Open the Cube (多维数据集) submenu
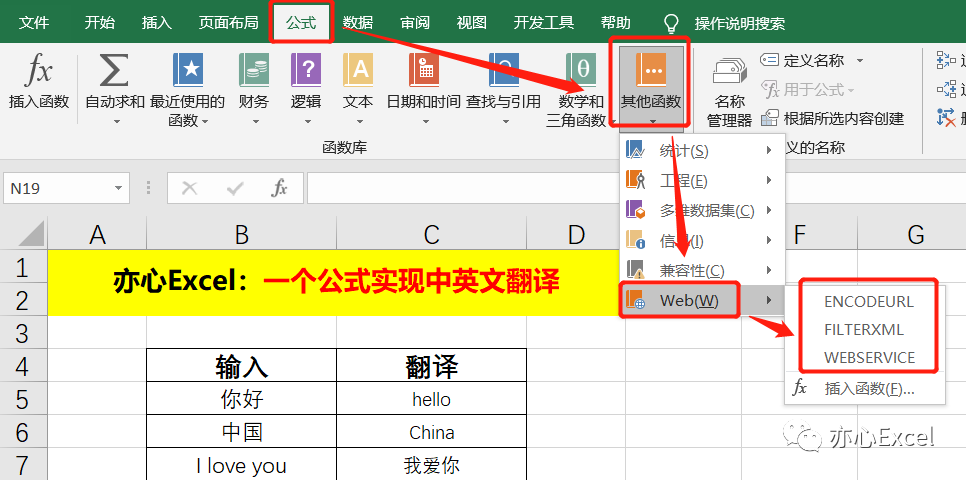The width and height of the screenshot is (966, 480). (x=702, y=210)
